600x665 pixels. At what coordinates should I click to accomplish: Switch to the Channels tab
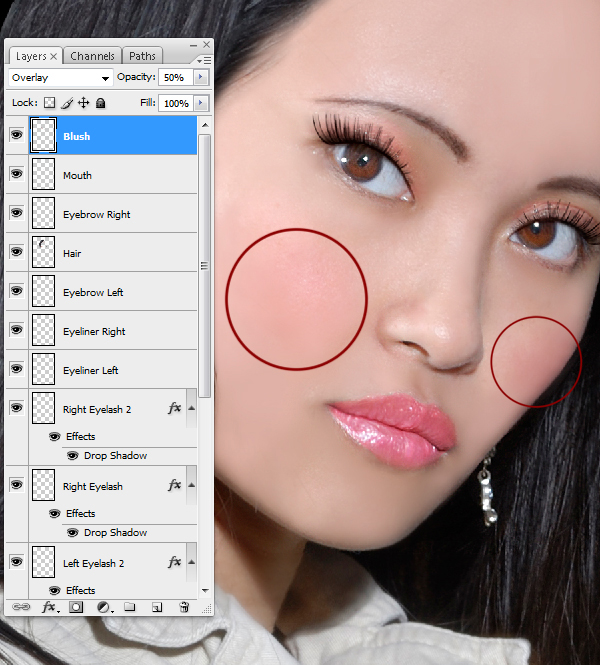coord(92,56)
